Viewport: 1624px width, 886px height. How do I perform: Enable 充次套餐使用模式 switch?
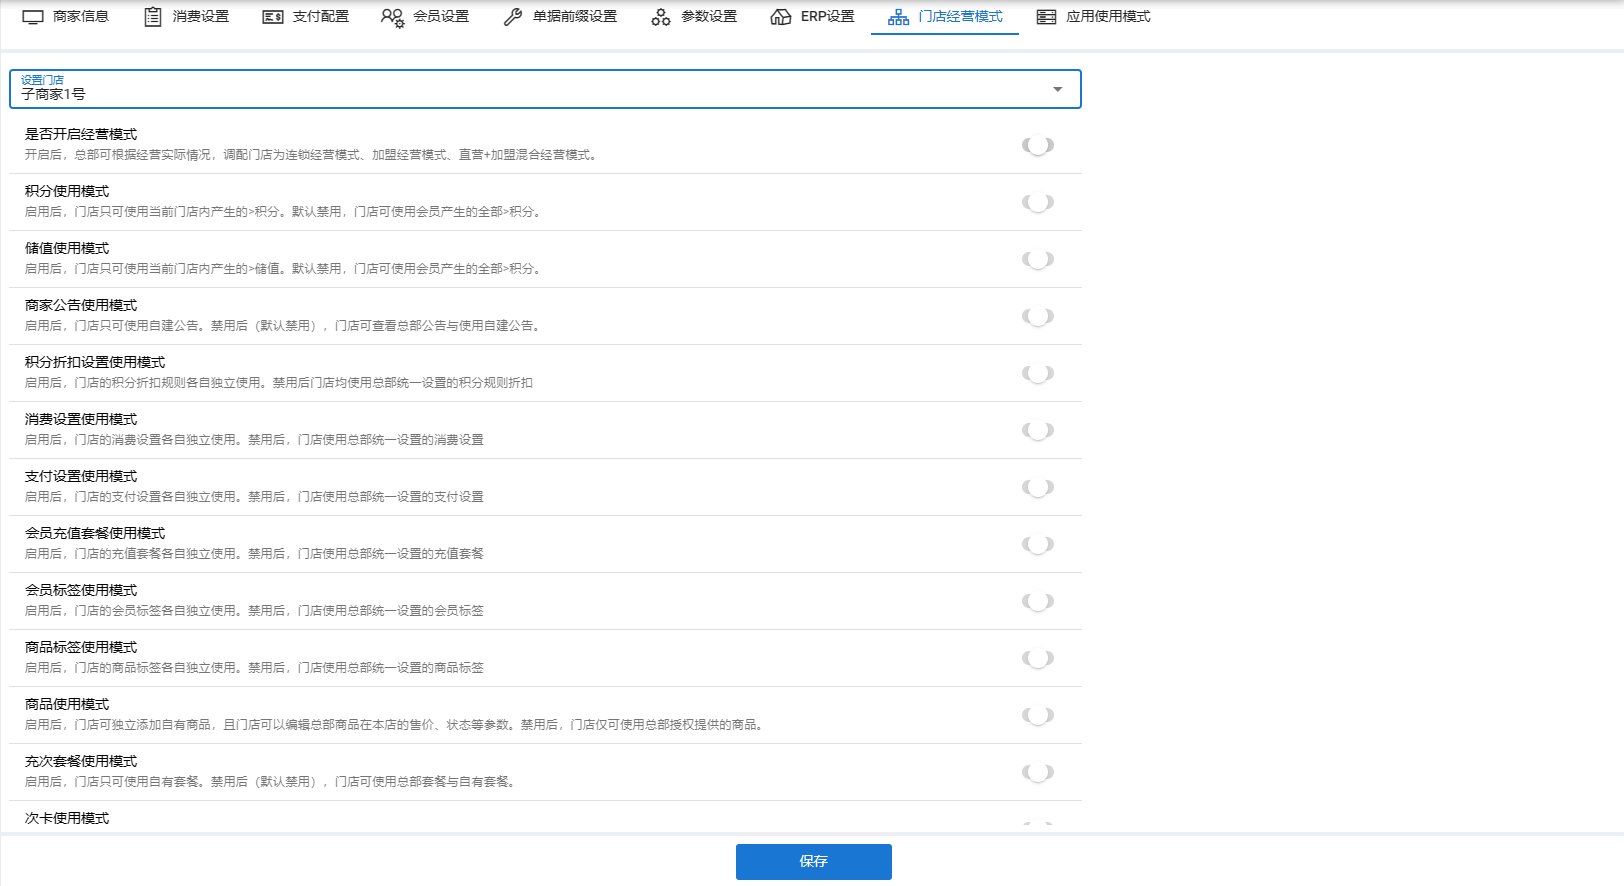(x=1038, y=772)
